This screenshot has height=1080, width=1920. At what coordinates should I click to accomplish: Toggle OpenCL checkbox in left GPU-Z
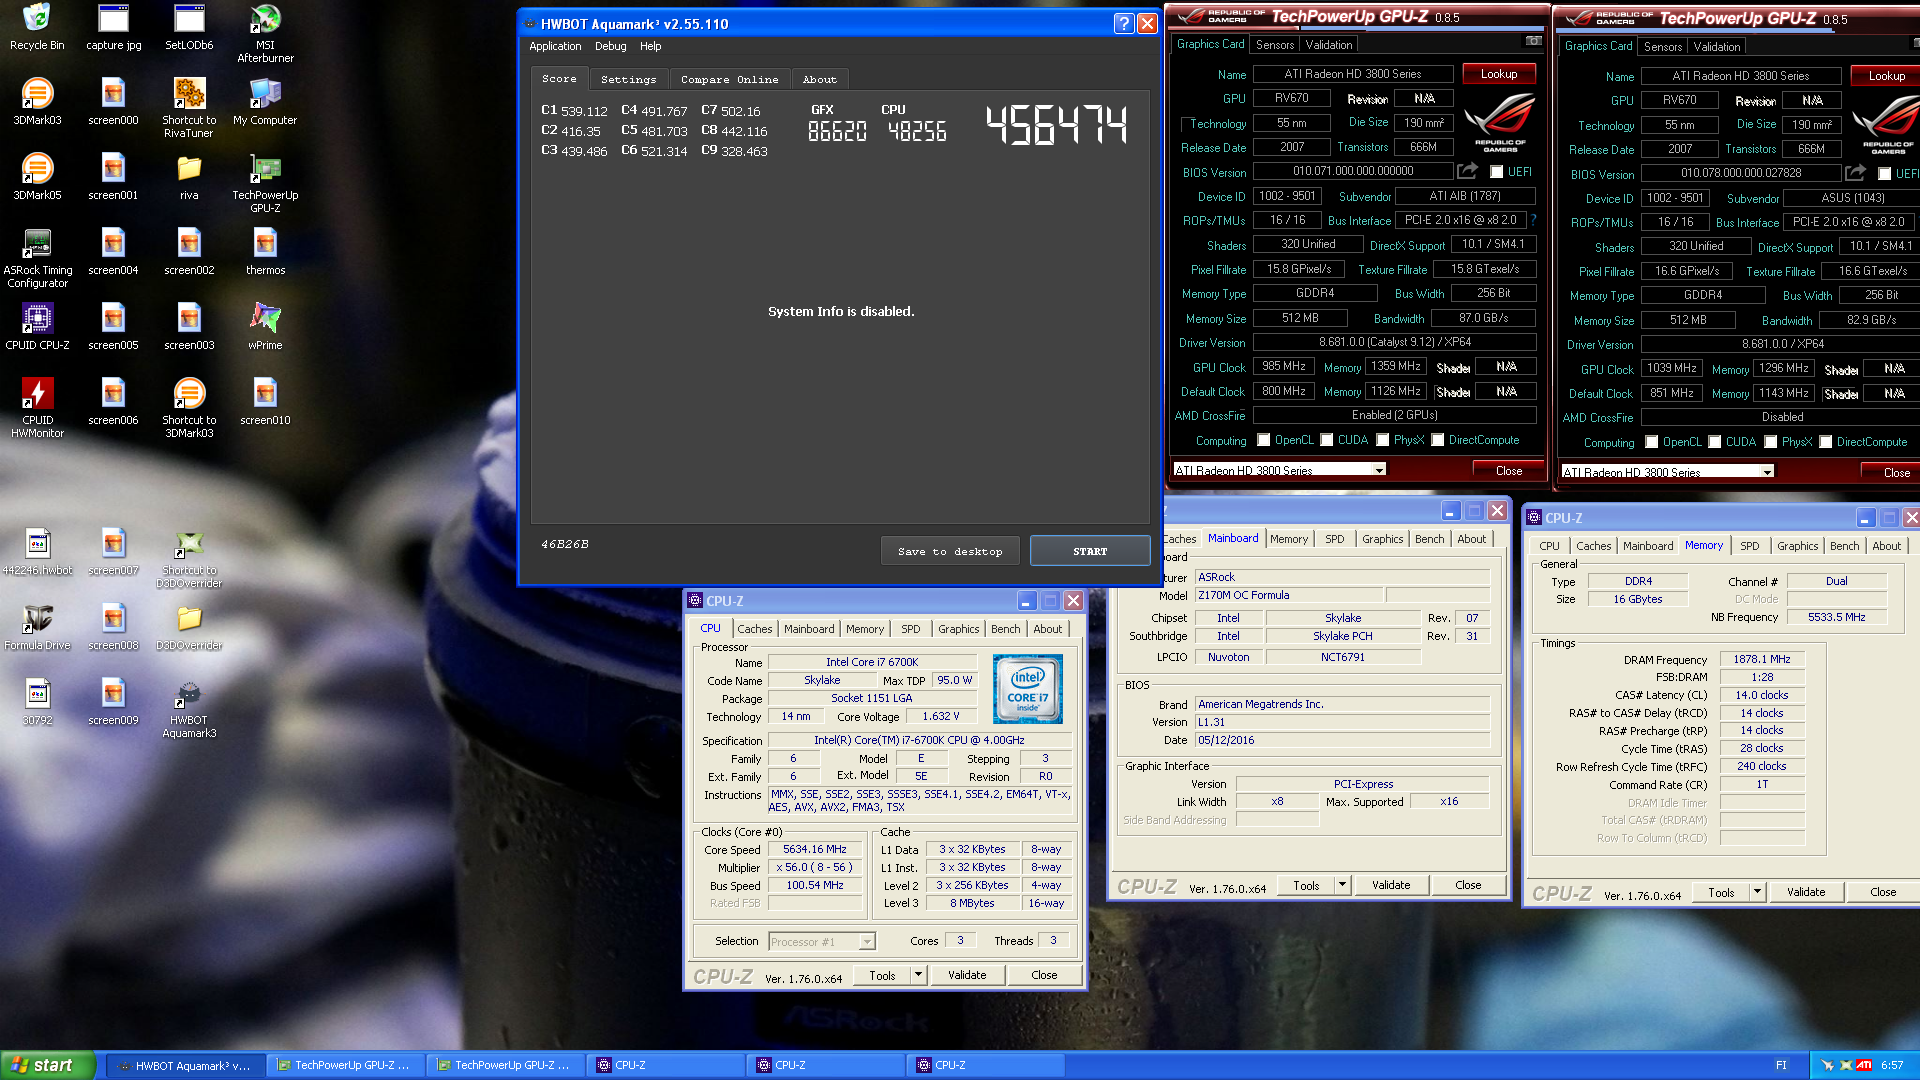[1264, 440]
